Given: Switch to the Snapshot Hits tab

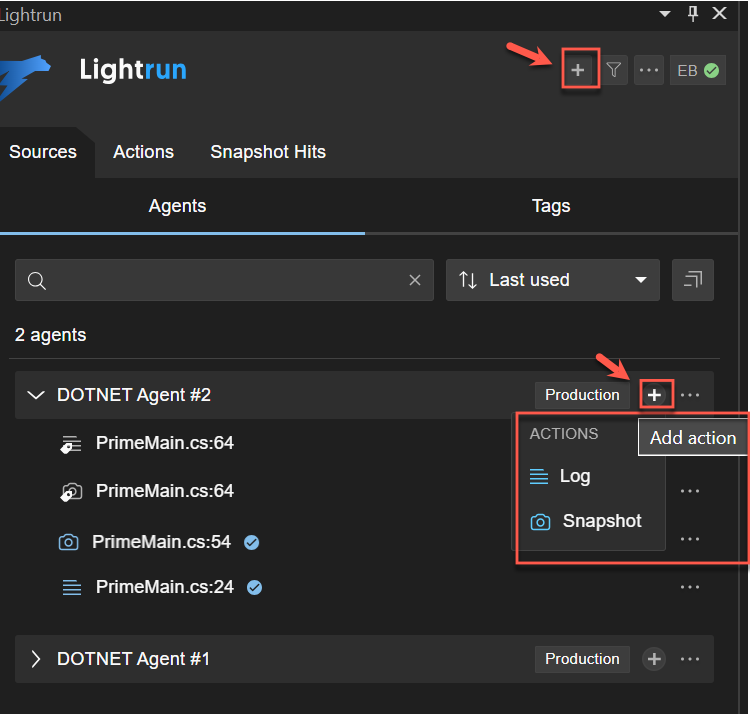Looking at the screenshot, I should [x=268, y=152].
